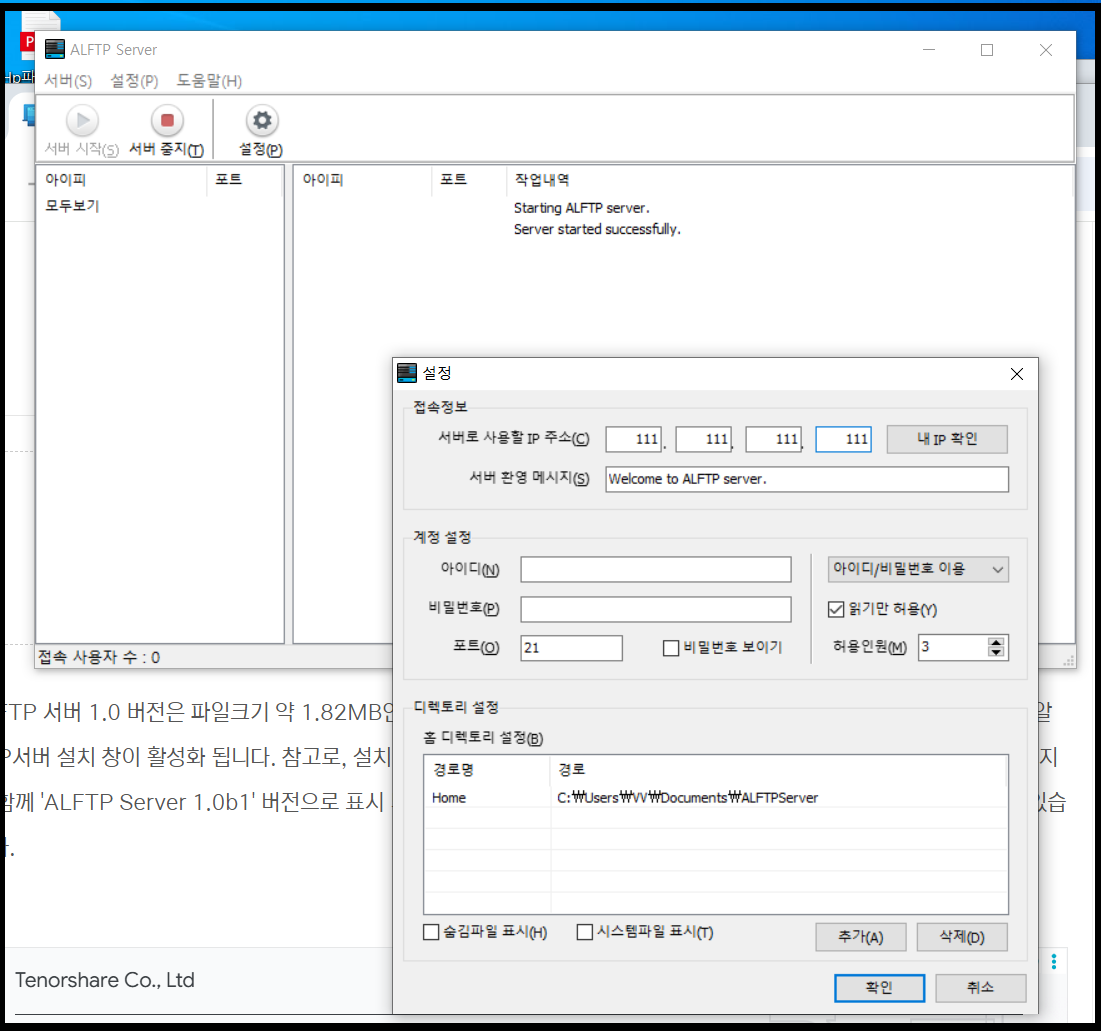Image resolution: width=1101 pixels, height=1031 pixels.
Task: Select 모두보기 in the left IP list
Action: 72,206
